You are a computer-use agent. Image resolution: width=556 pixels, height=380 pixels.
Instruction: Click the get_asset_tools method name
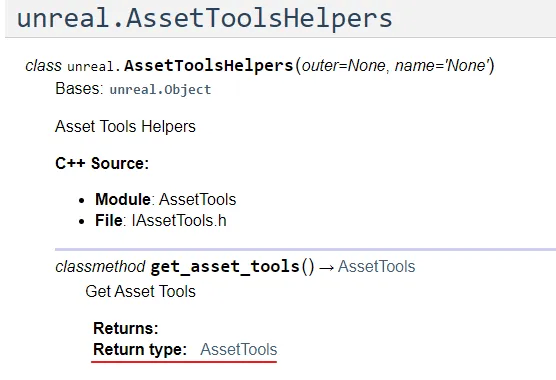click(x=225, y=267)
